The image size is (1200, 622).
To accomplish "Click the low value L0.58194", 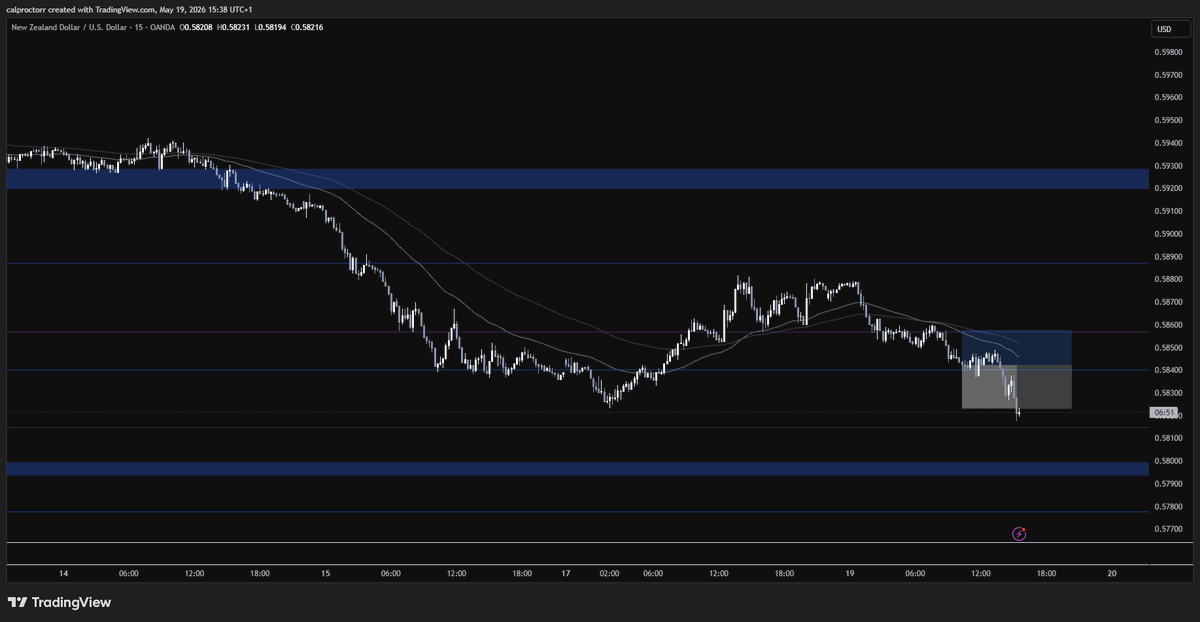I will [272, 27].
